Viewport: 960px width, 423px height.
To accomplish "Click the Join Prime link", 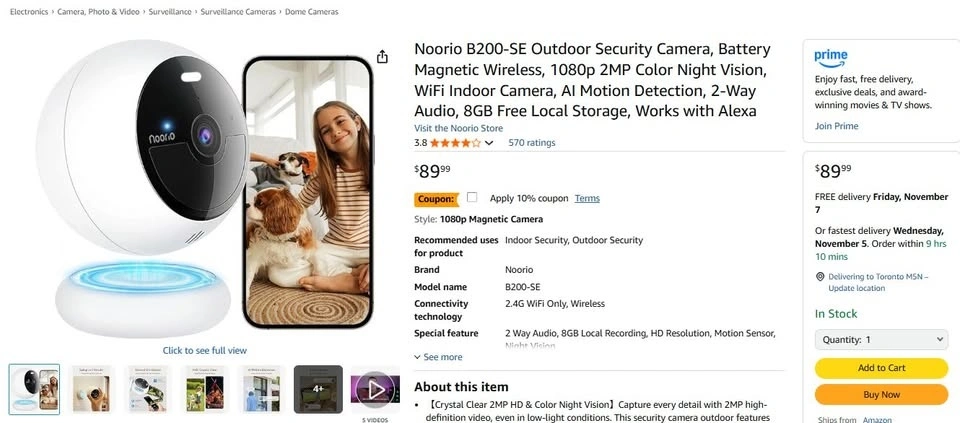I will click(x=837, y=126).
